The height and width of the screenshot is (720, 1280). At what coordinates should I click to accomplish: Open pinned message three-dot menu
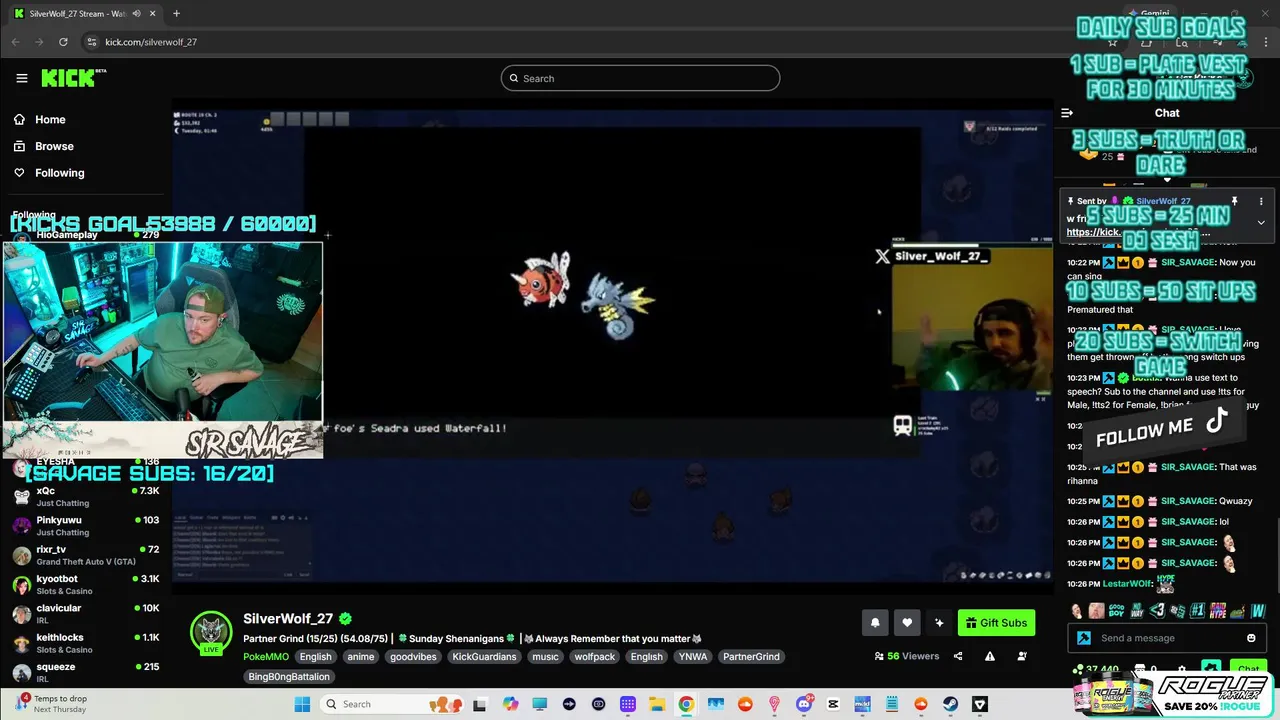pyautogui.click(x=1261, y=201)
